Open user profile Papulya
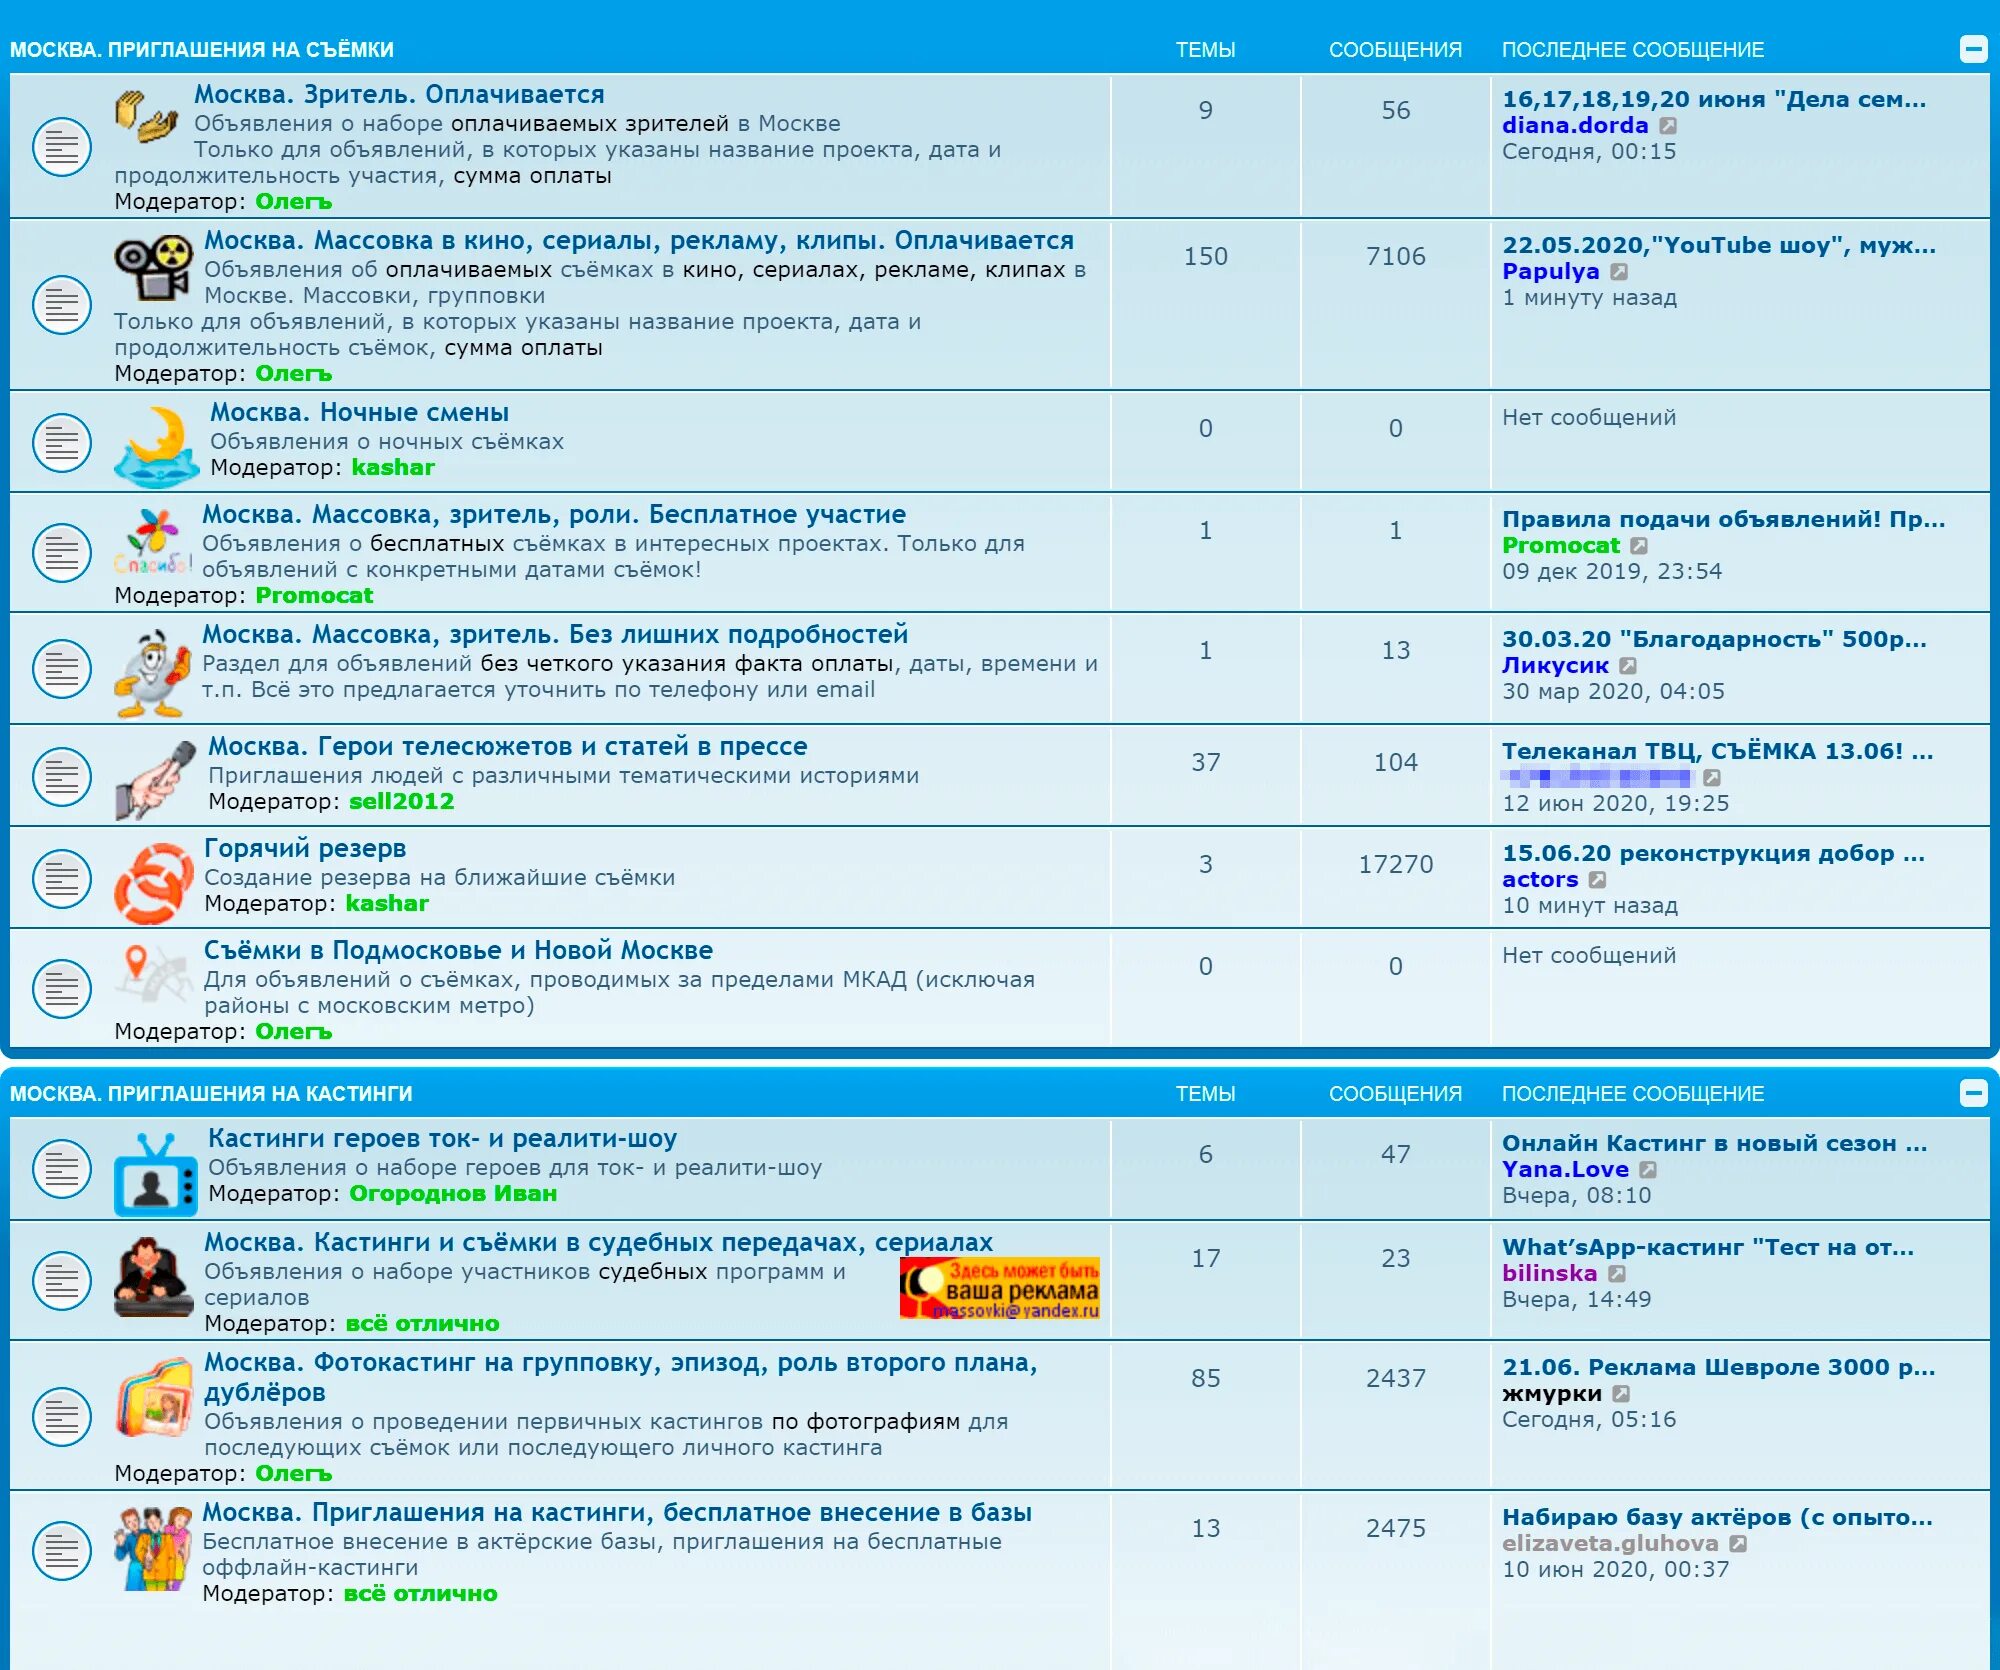Screen dimensions: 2000x1670 (1550, 271)
